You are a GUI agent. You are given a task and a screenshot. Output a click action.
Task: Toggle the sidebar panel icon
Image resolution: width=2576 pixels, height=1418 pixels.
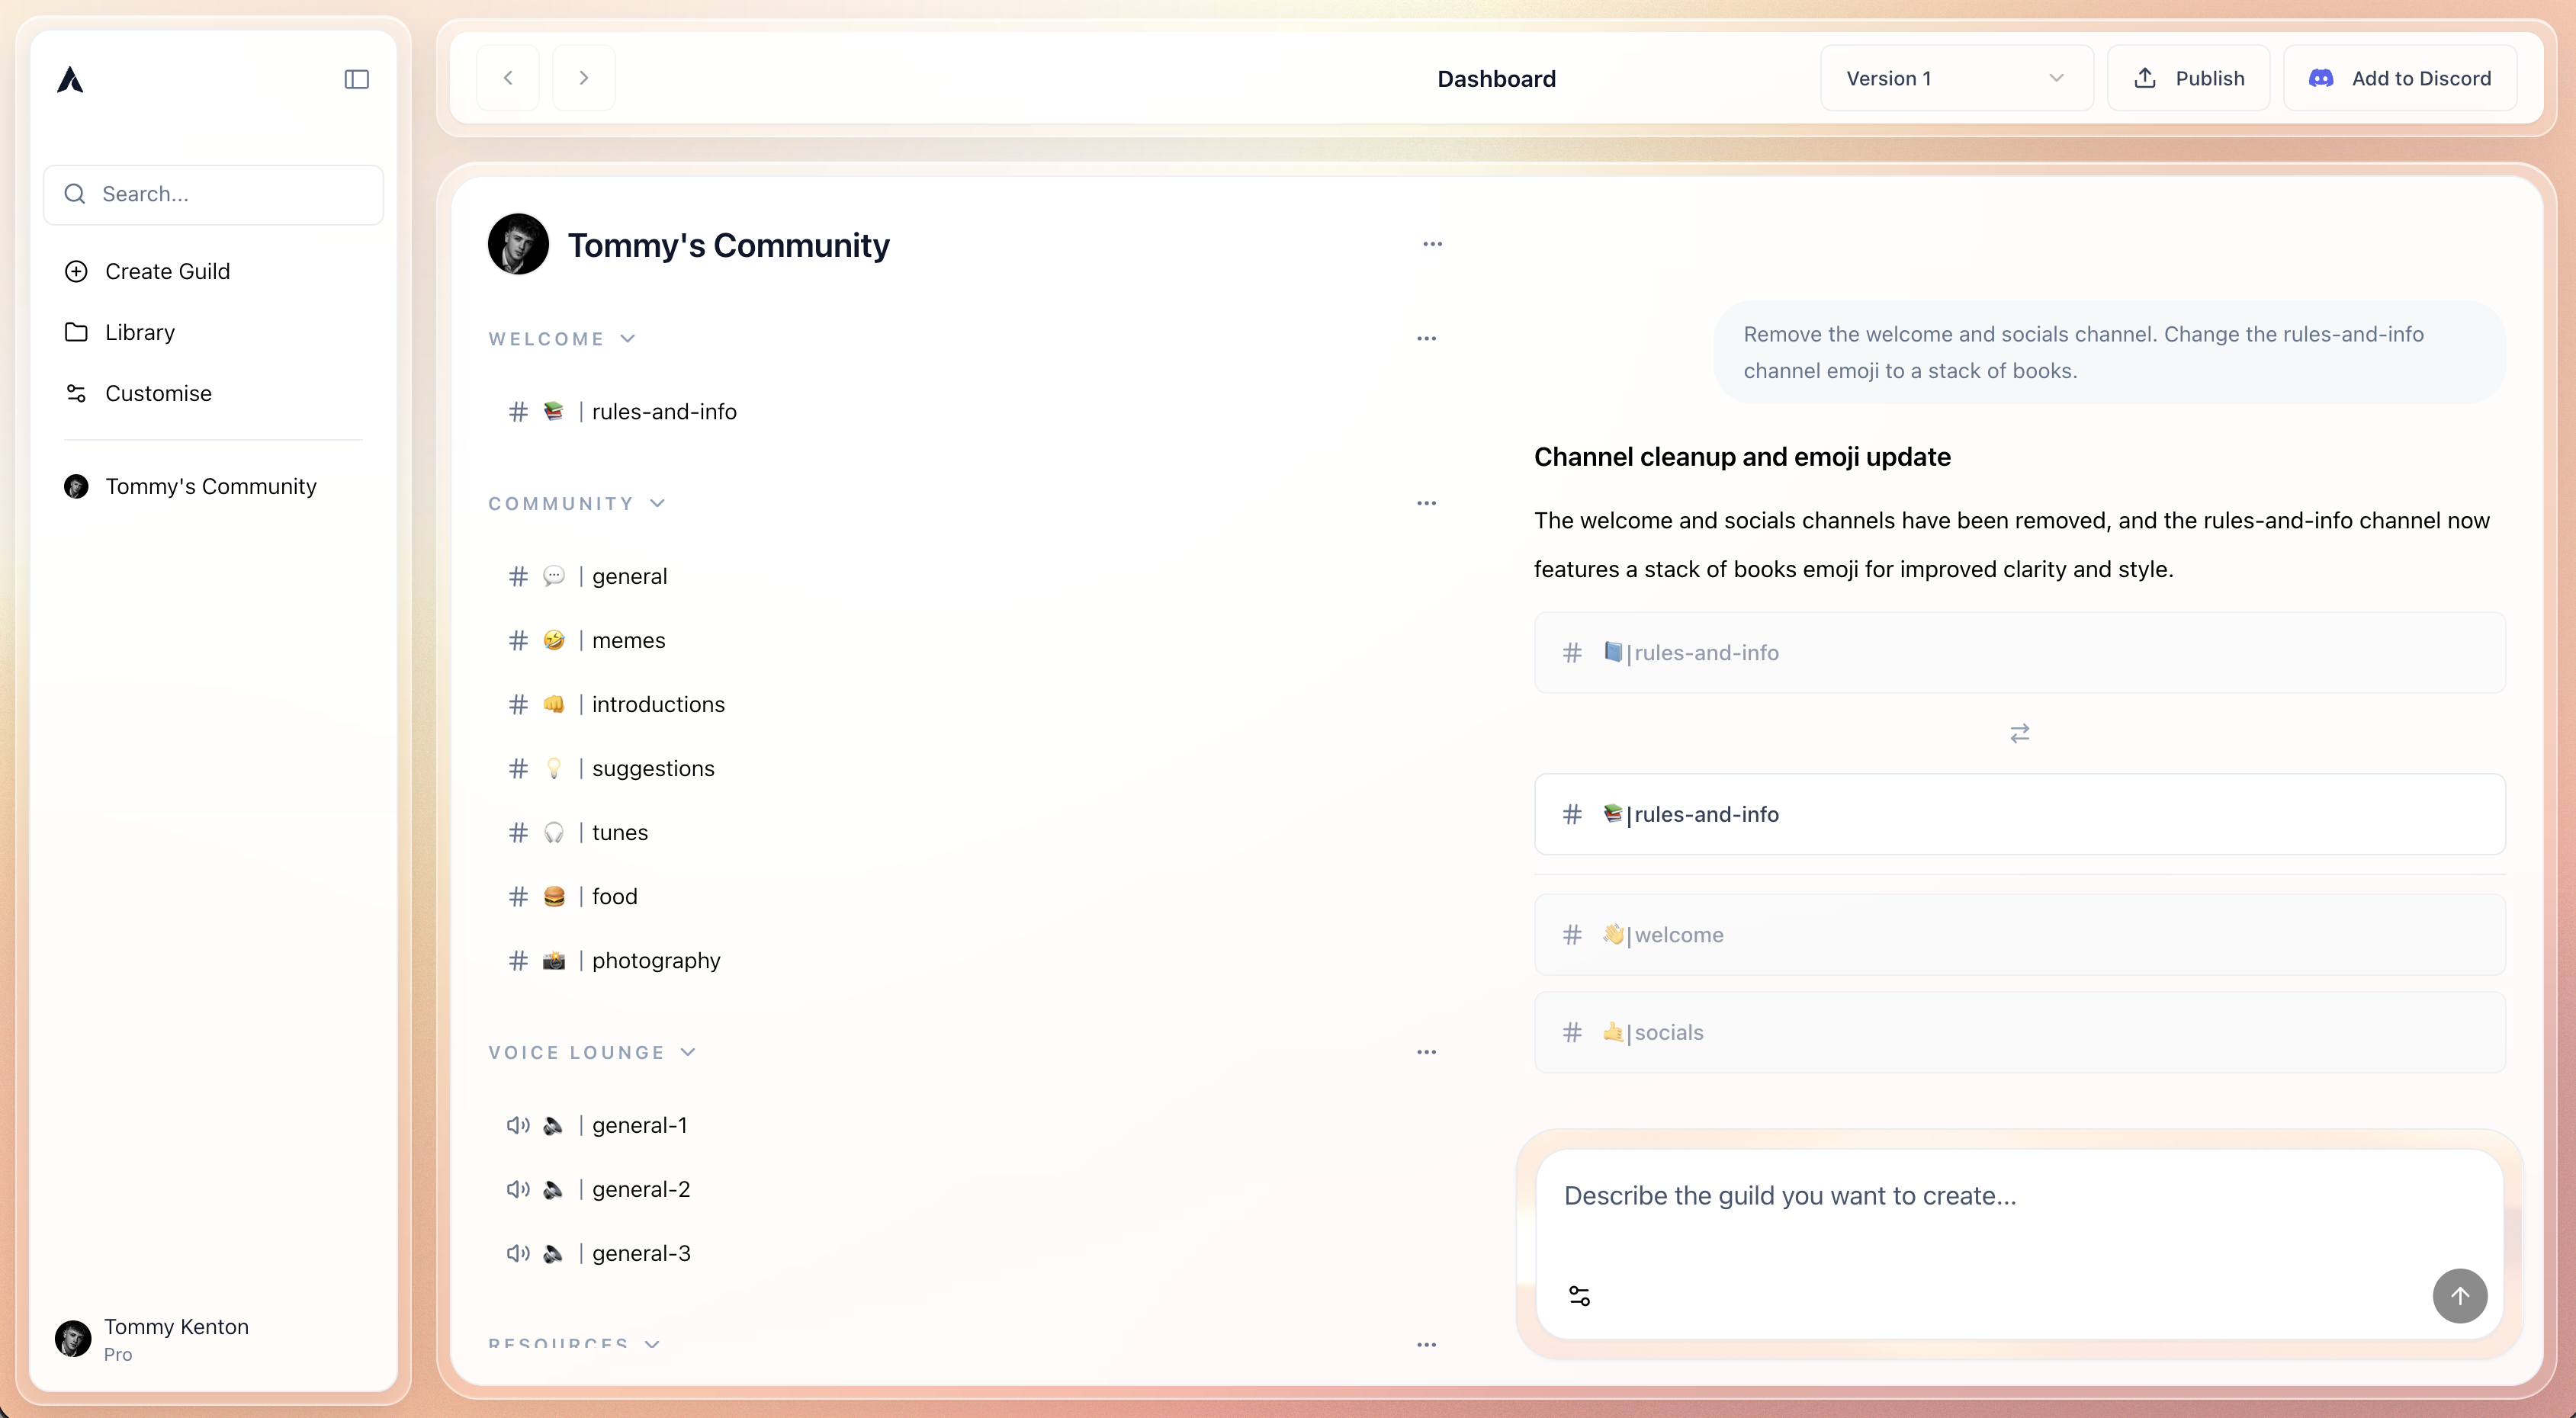click(356, 79)
